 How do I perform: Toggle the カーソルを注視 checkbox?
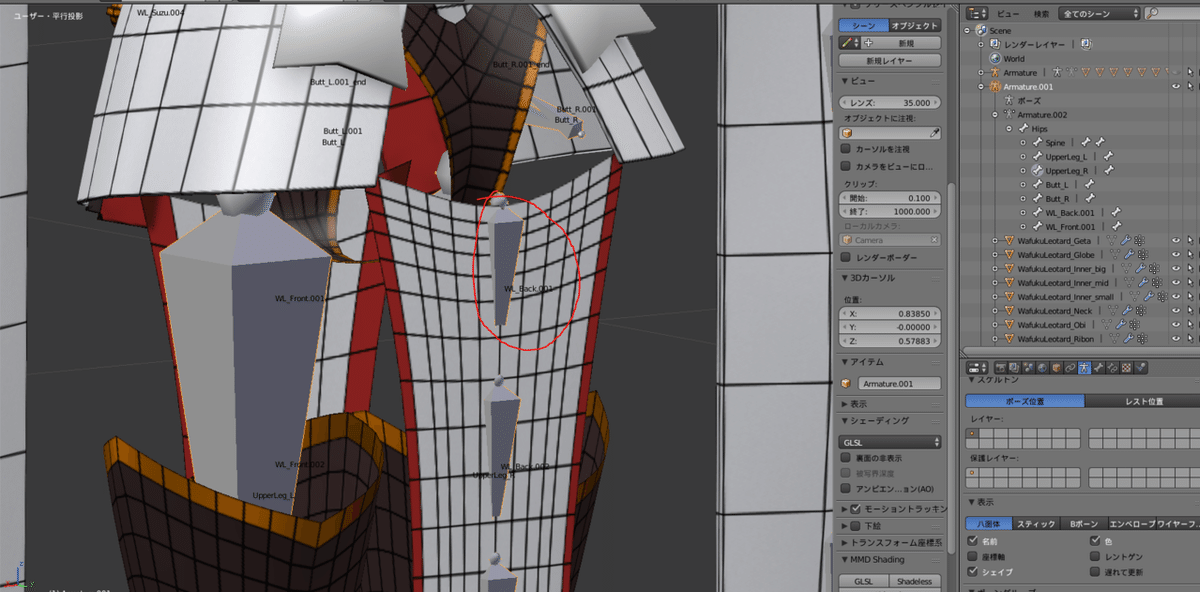pyautogui.click(x=846, y=149)
